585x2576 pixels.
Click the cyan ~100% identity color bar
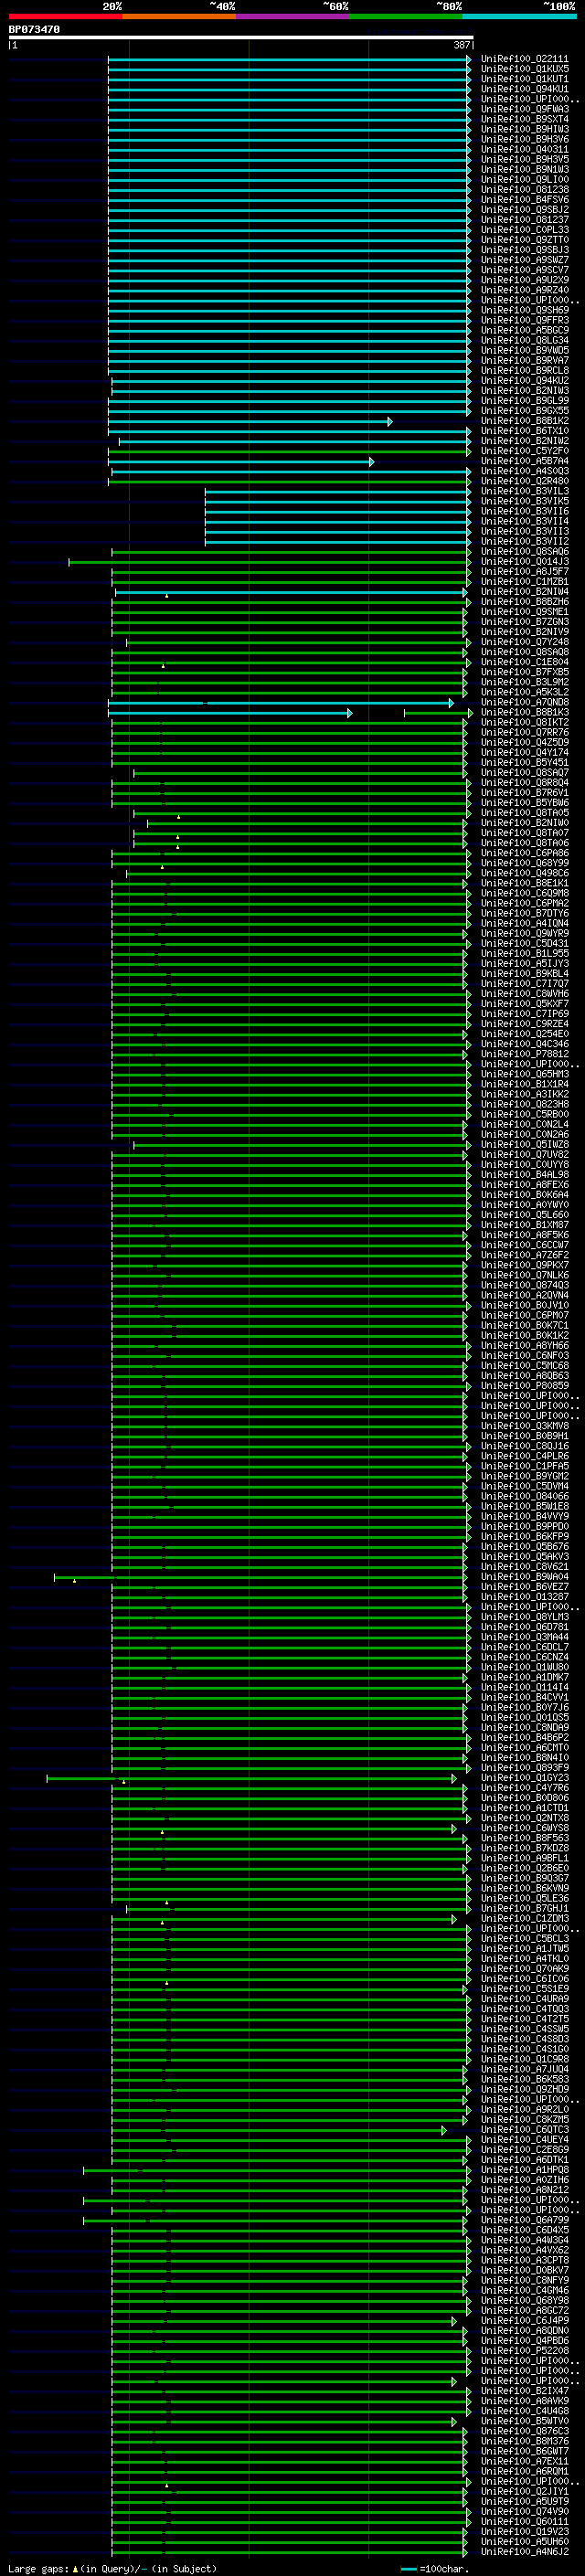520,16
